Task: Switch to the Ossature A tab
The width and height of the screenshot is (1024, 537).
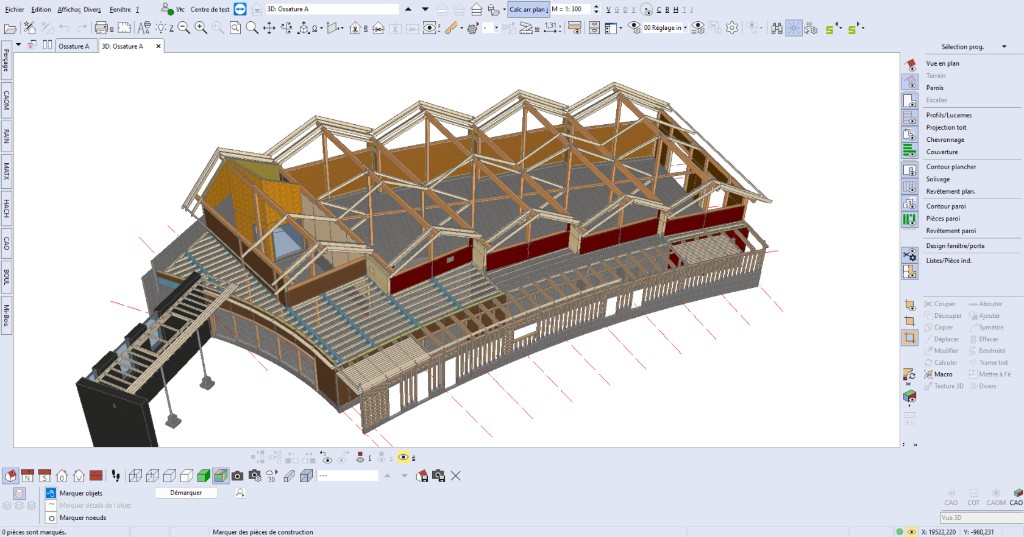Action: 74,46
